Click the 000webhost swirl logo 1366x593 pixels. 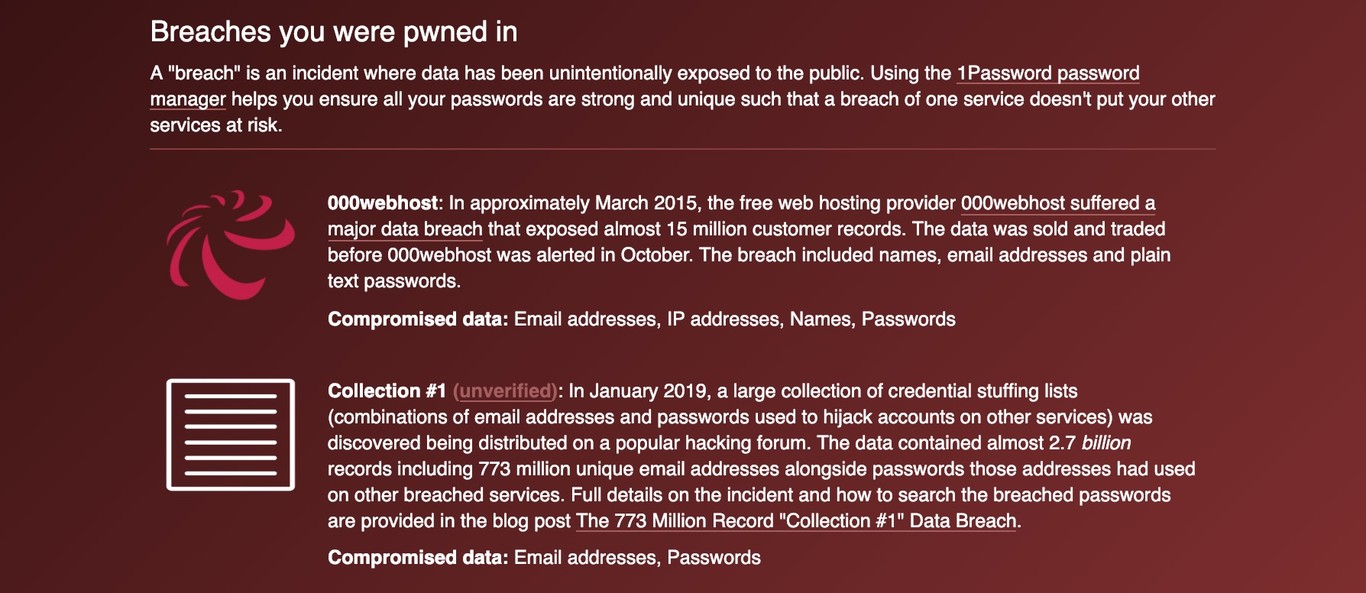click(x=230, y=245)
